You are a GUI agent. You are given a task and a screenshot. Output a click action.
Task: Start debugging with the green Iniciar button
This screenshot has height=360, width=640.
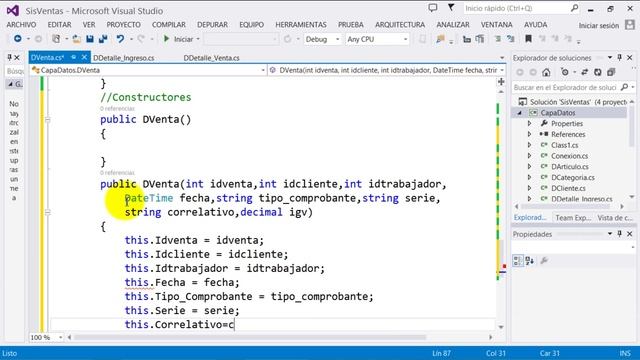coord(178,39)
